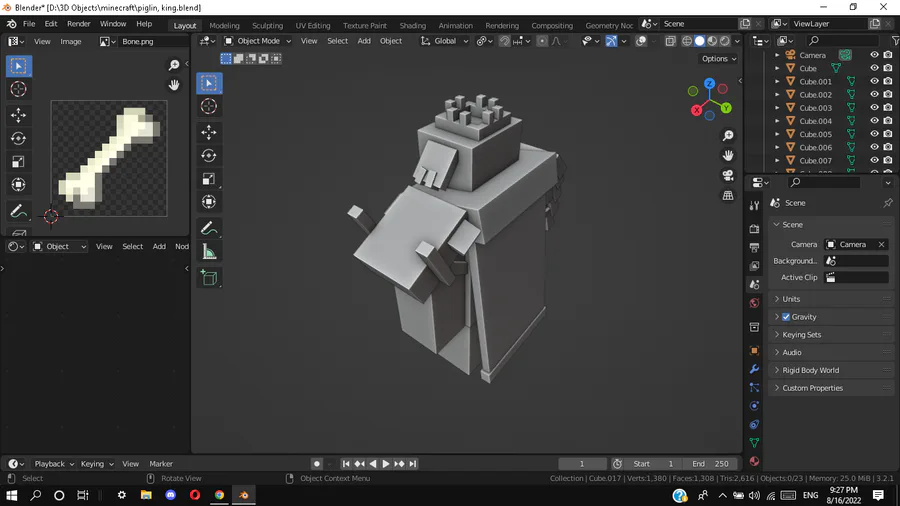Open the Object Mode dropdown
Screen dimensions: 900x506
pyautogui.click(x=257, y=41)
